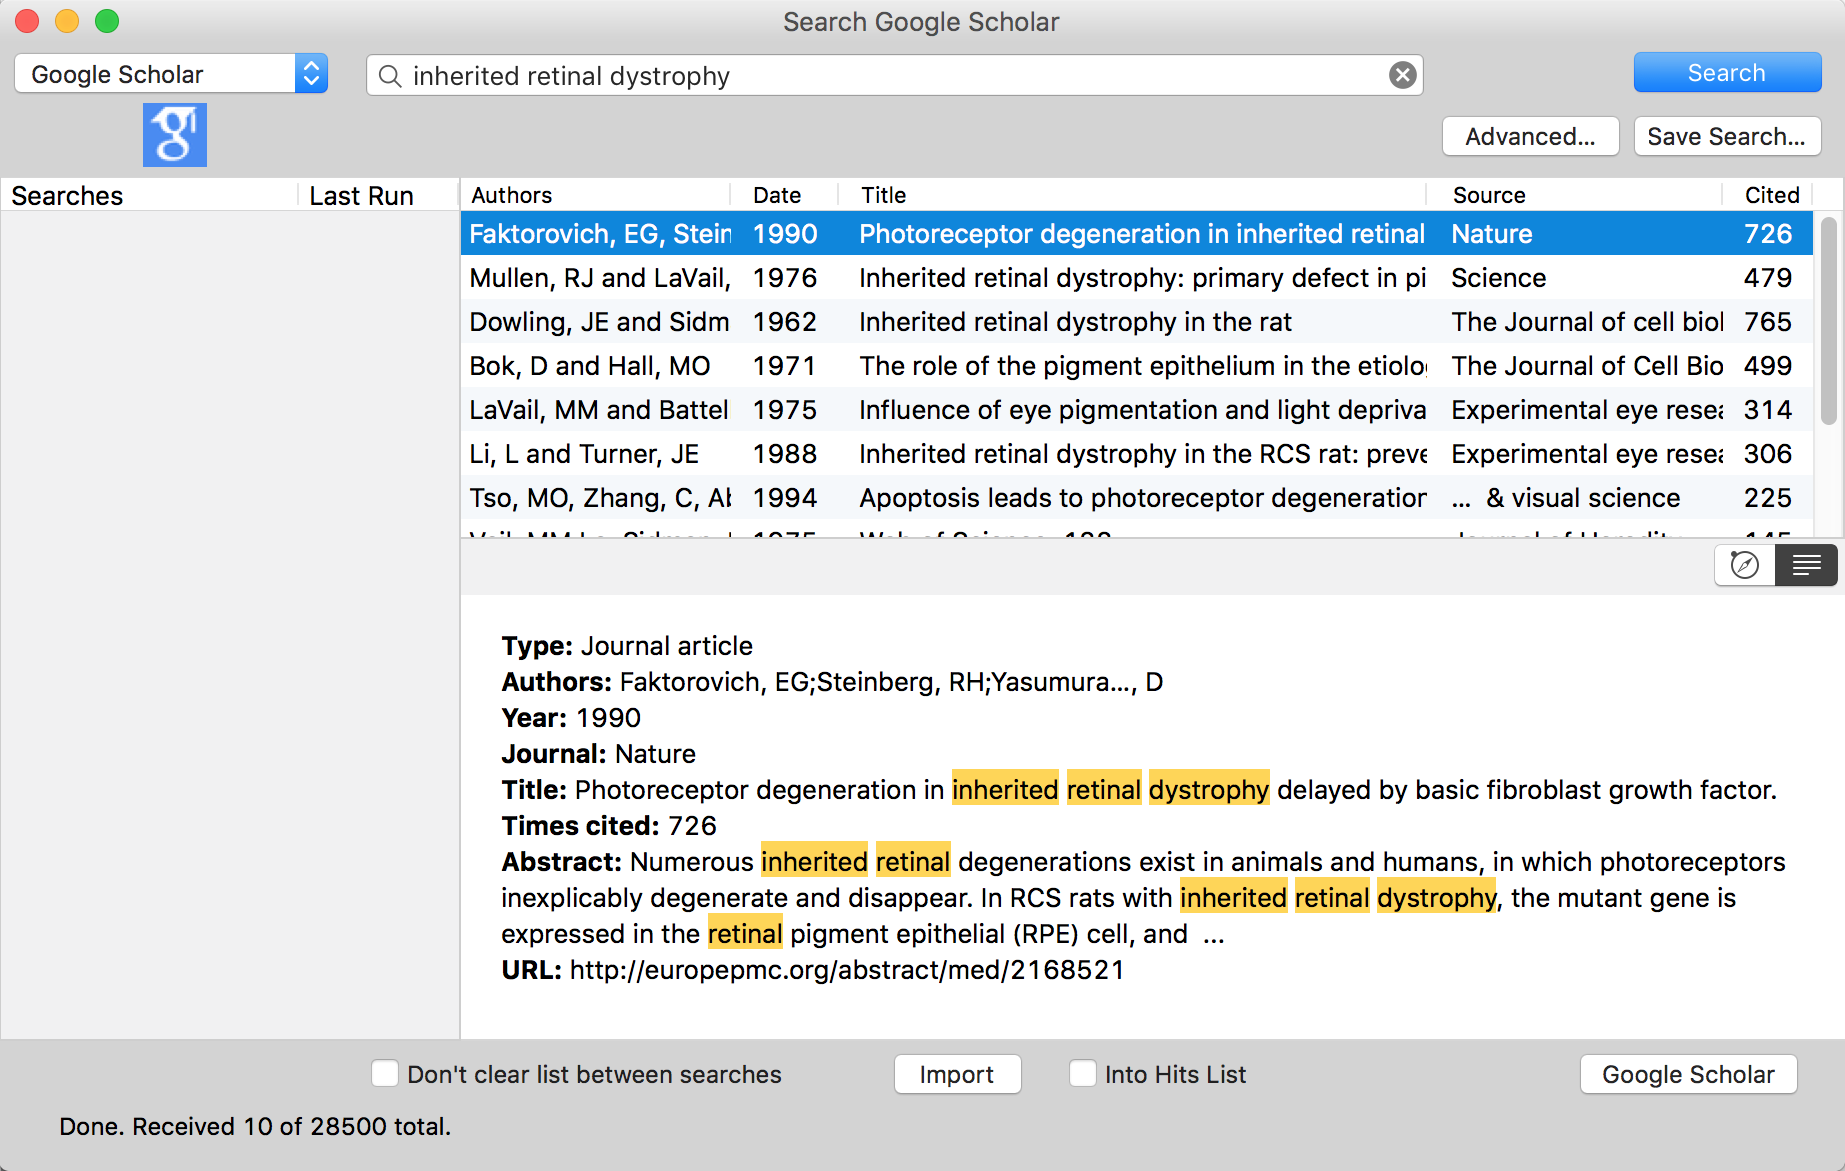Sort results by the Authors column

point(595,195)
